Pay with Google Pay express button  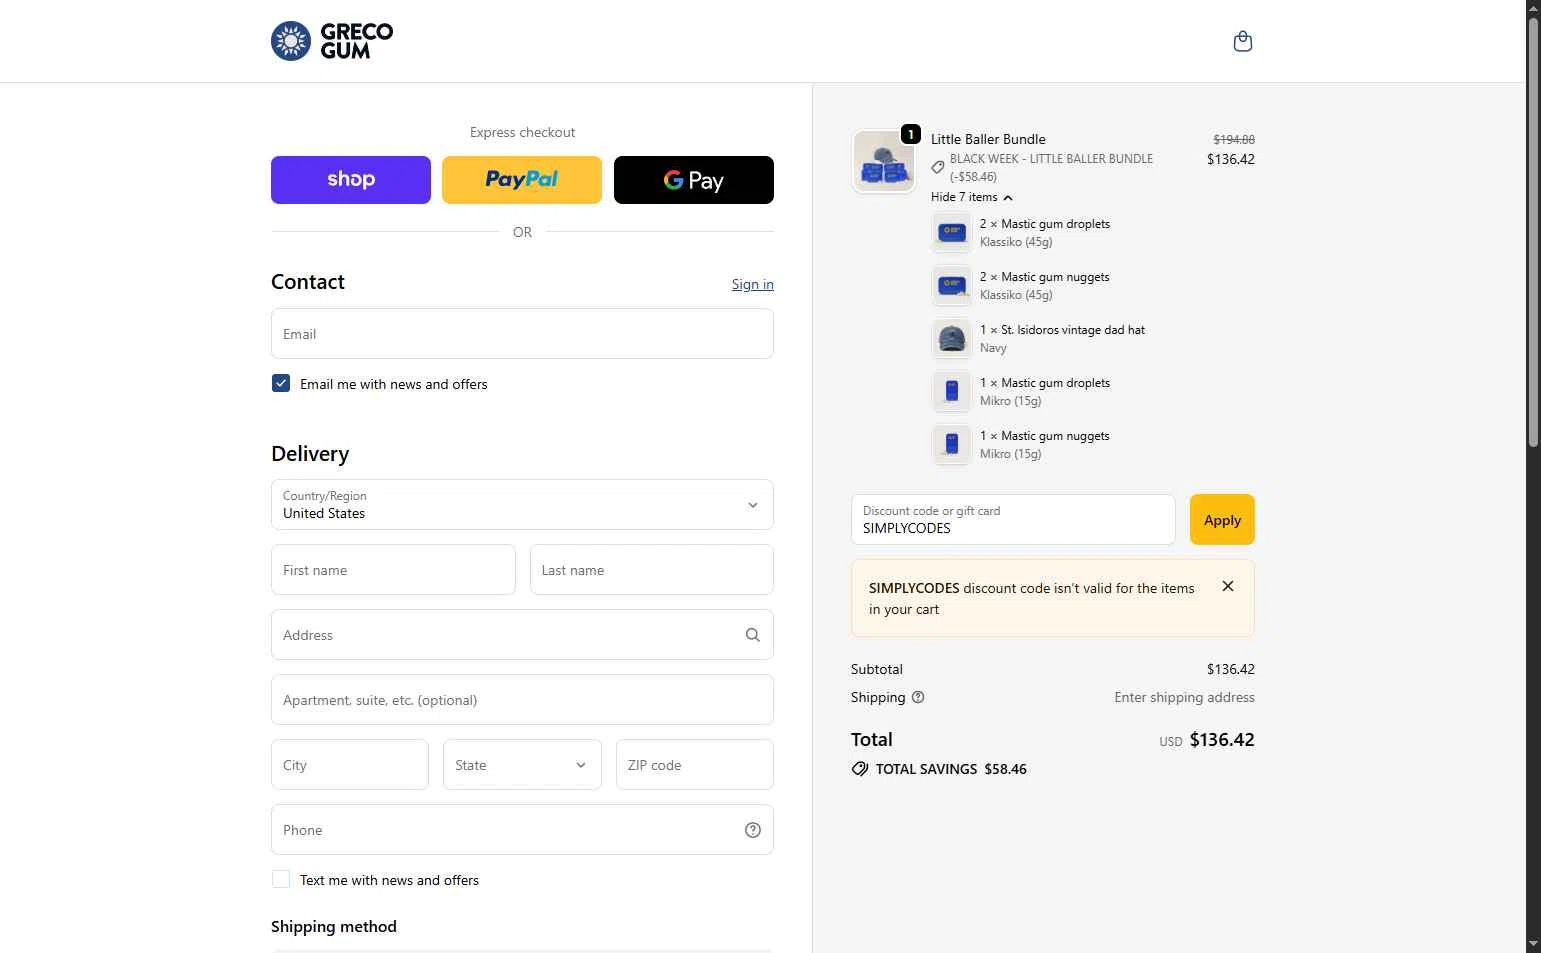coord(694,180)
